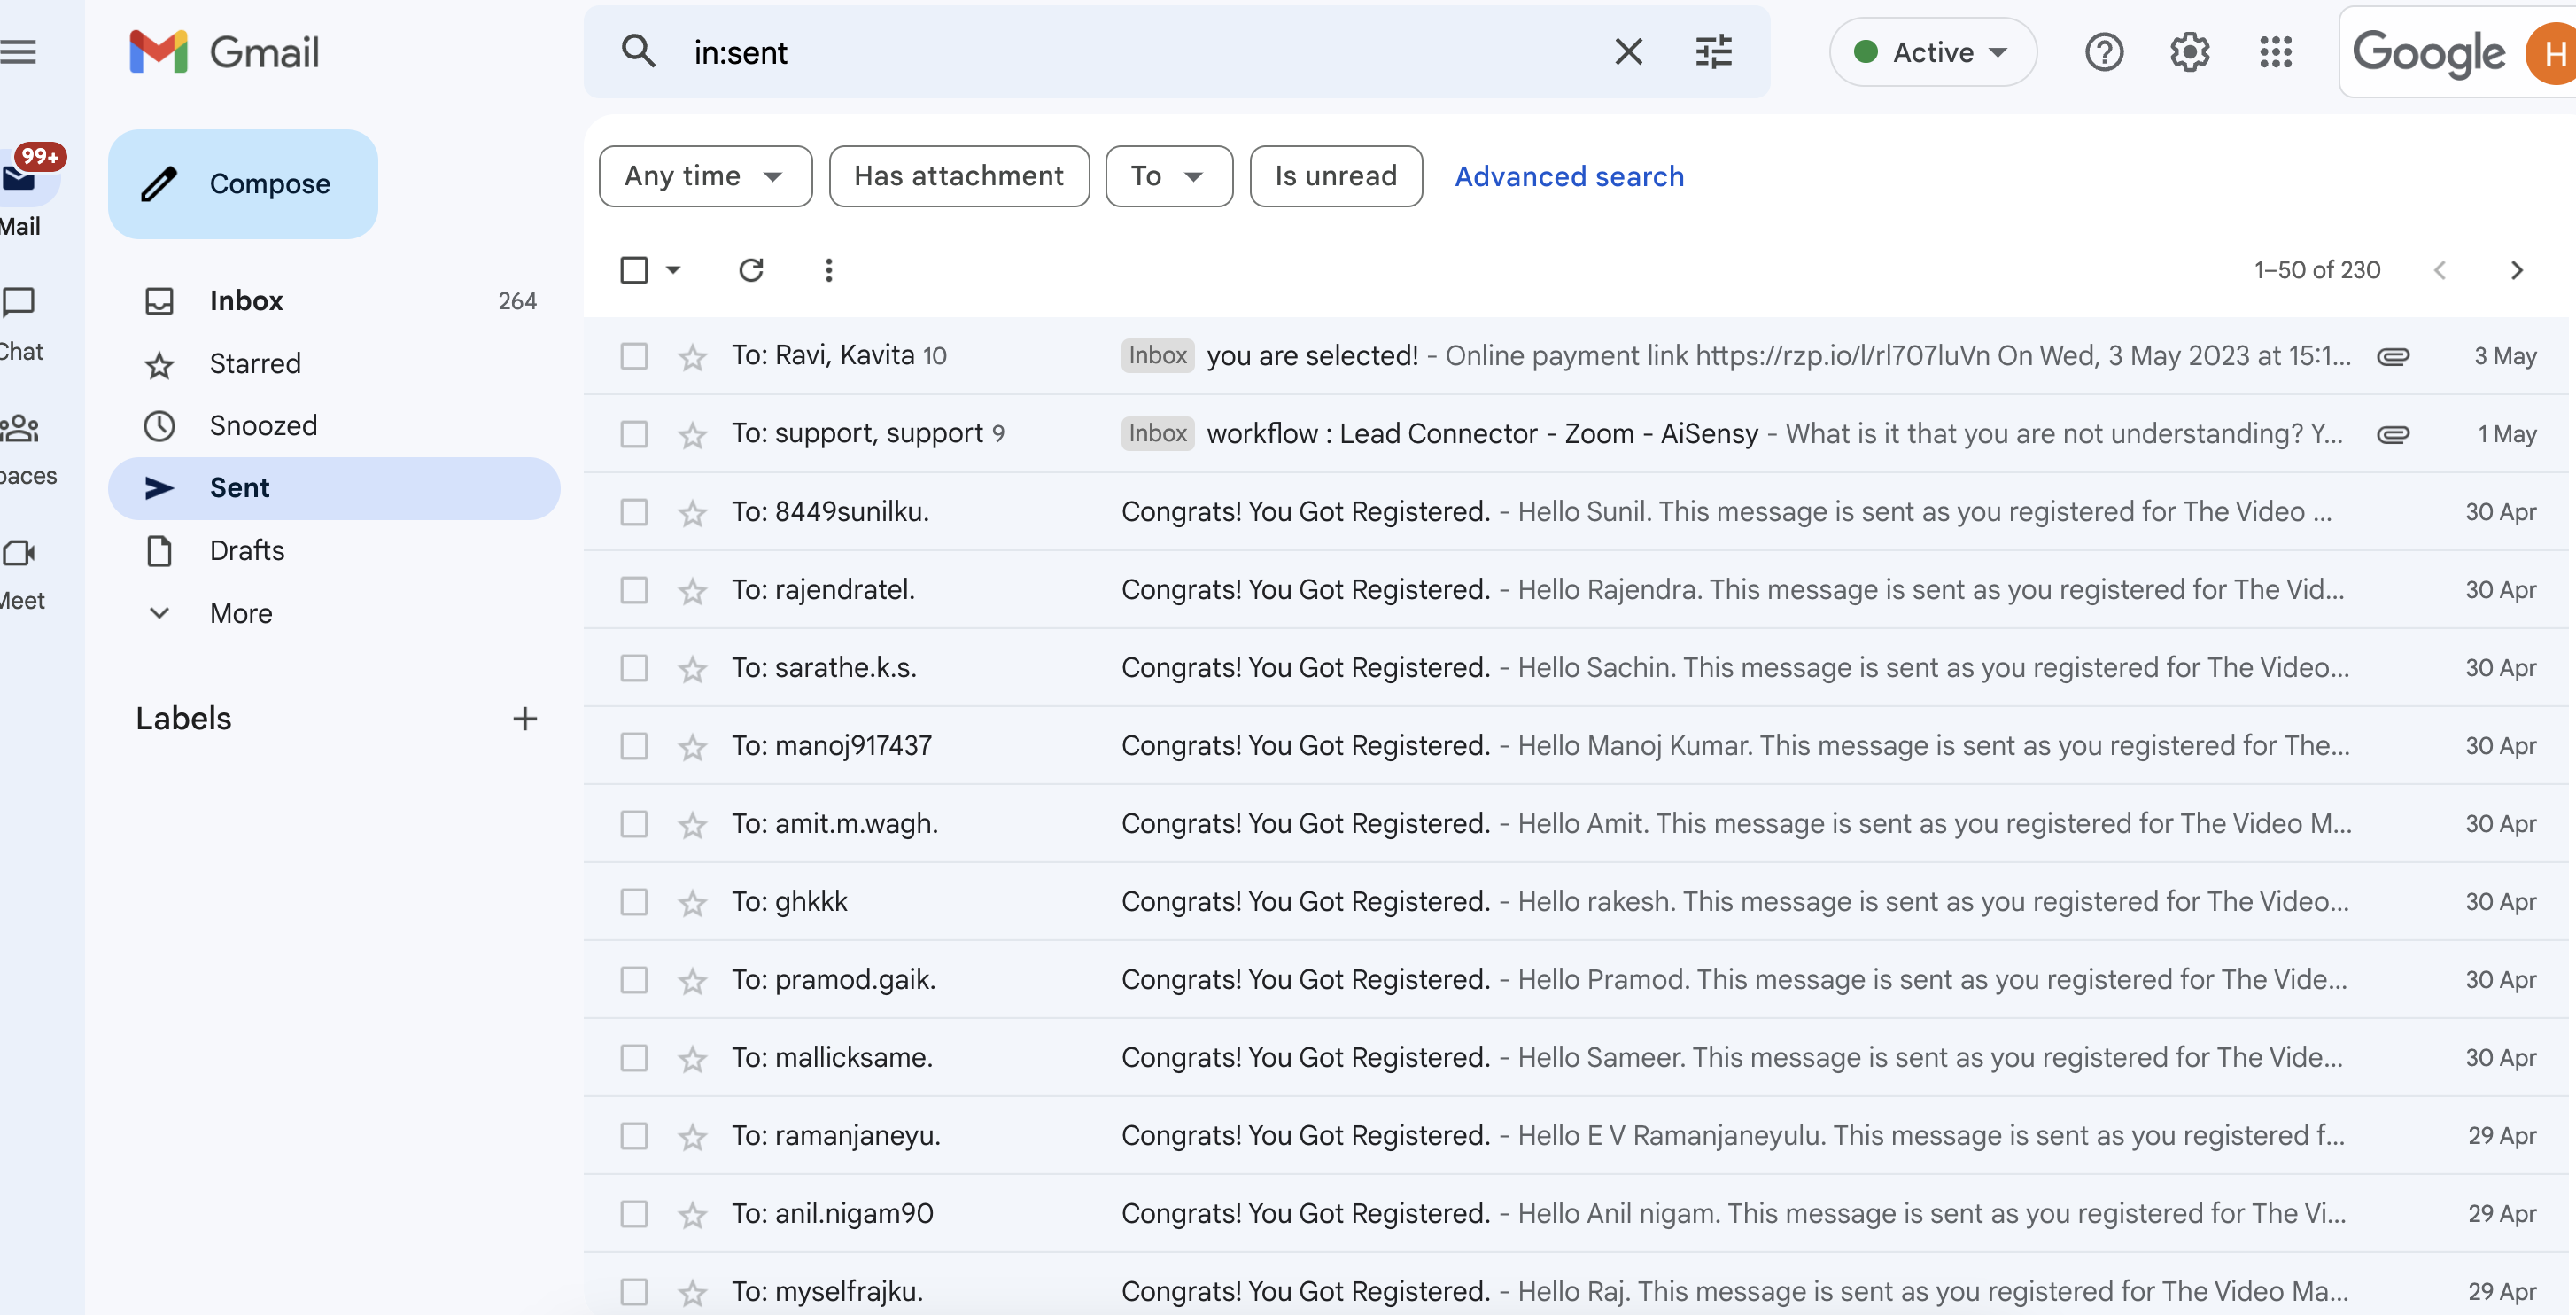Open the 'Hello Sameer' registration email

coord(1576,1058)
